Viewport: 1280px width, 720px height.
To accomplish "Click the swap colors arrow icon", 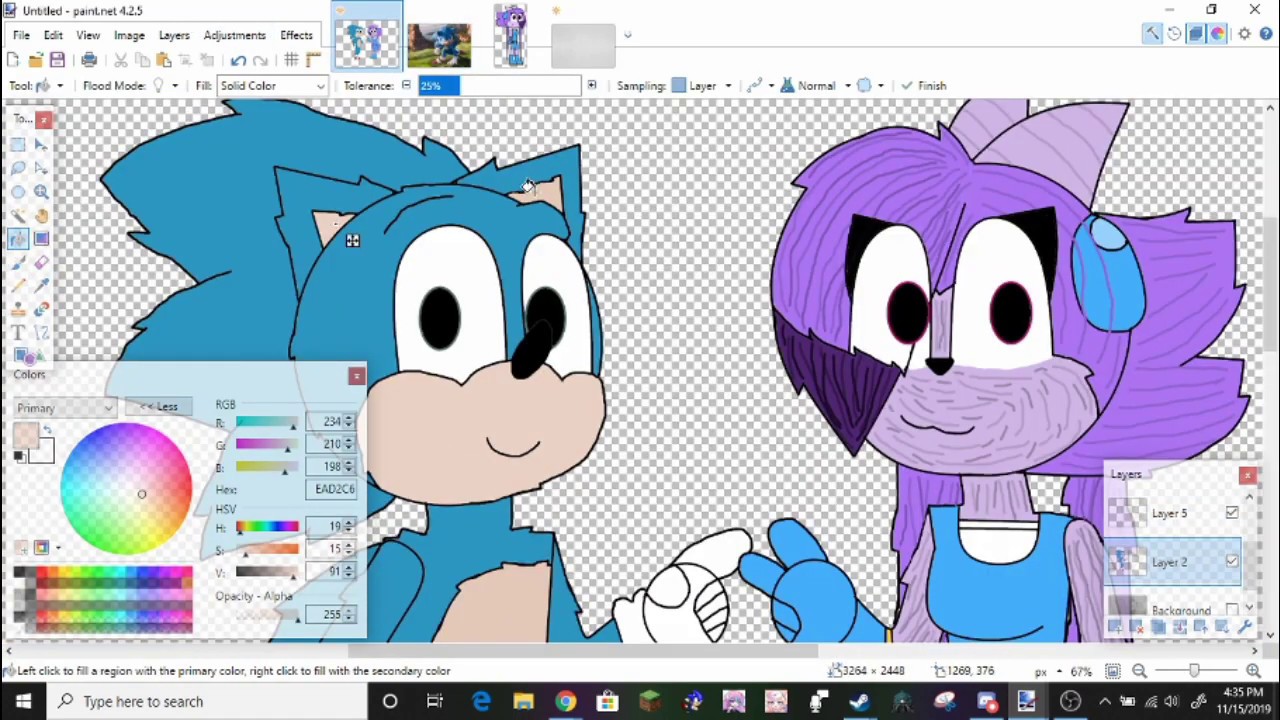I will (x=46, y=430).
